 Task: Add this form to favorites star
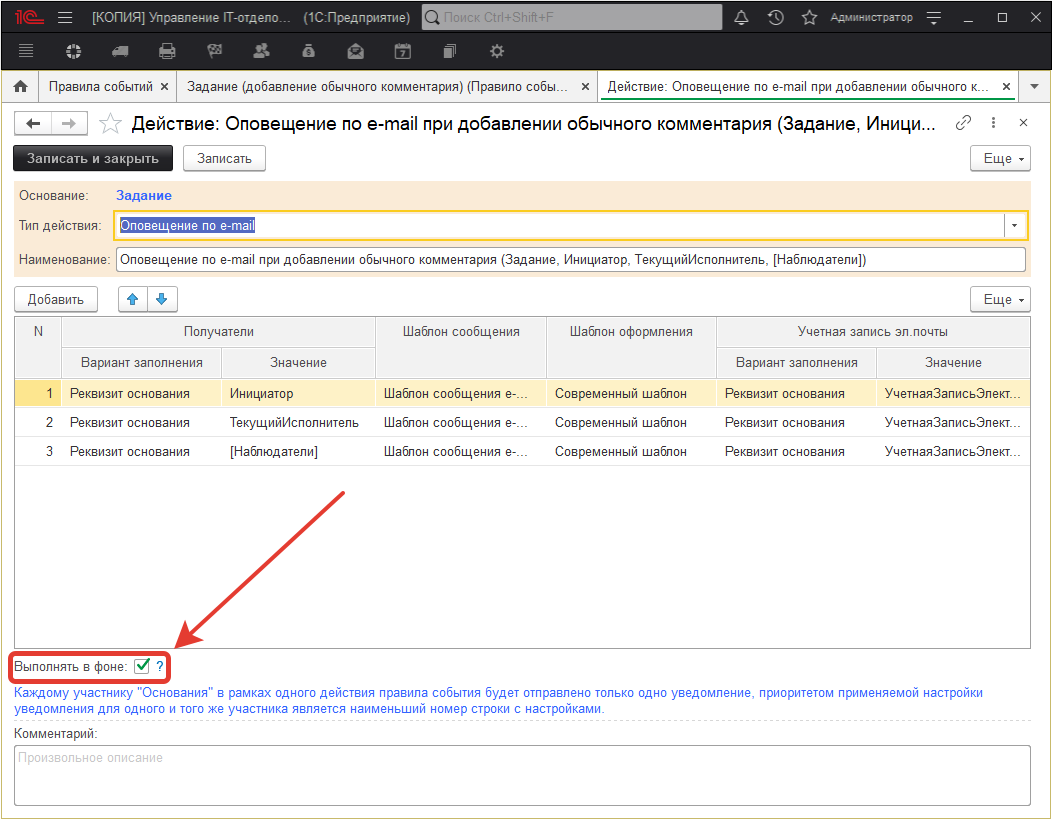111,123
